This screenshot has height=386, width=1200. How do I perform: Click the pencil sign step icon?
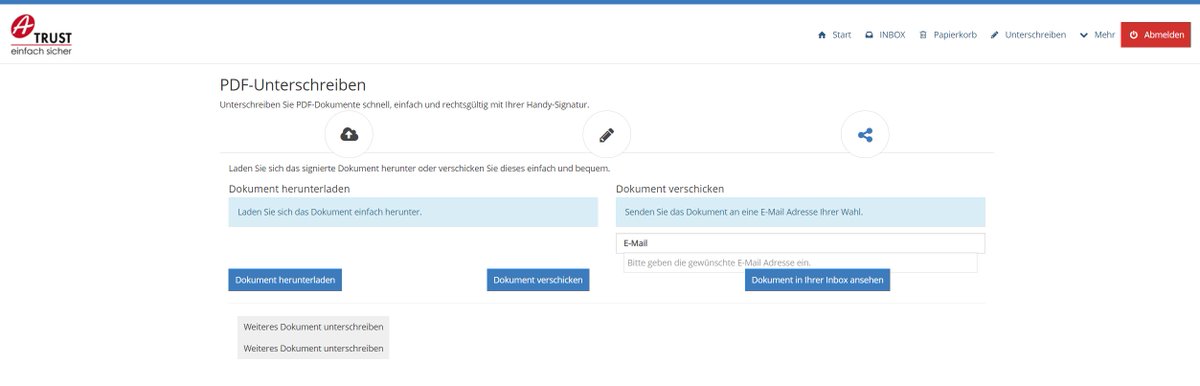[606, 134]
